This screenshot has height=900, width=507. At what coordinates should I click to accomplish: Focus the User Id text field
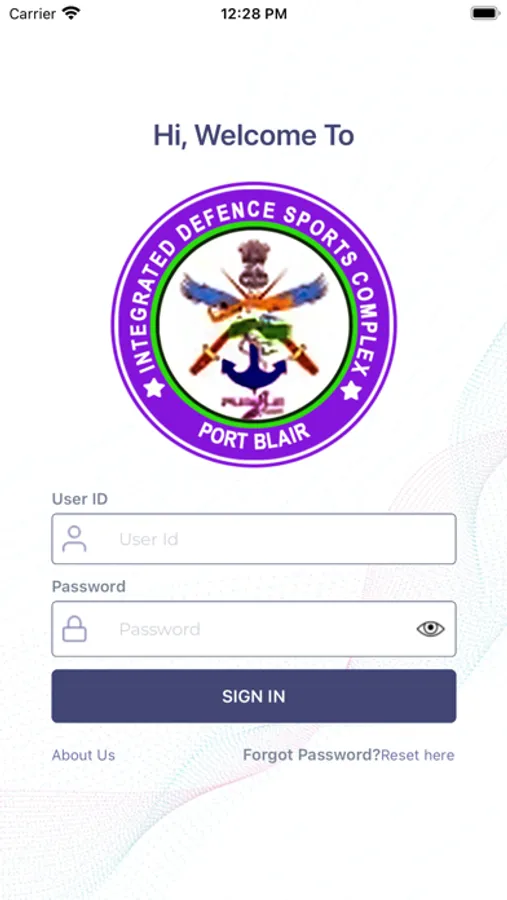254,538
